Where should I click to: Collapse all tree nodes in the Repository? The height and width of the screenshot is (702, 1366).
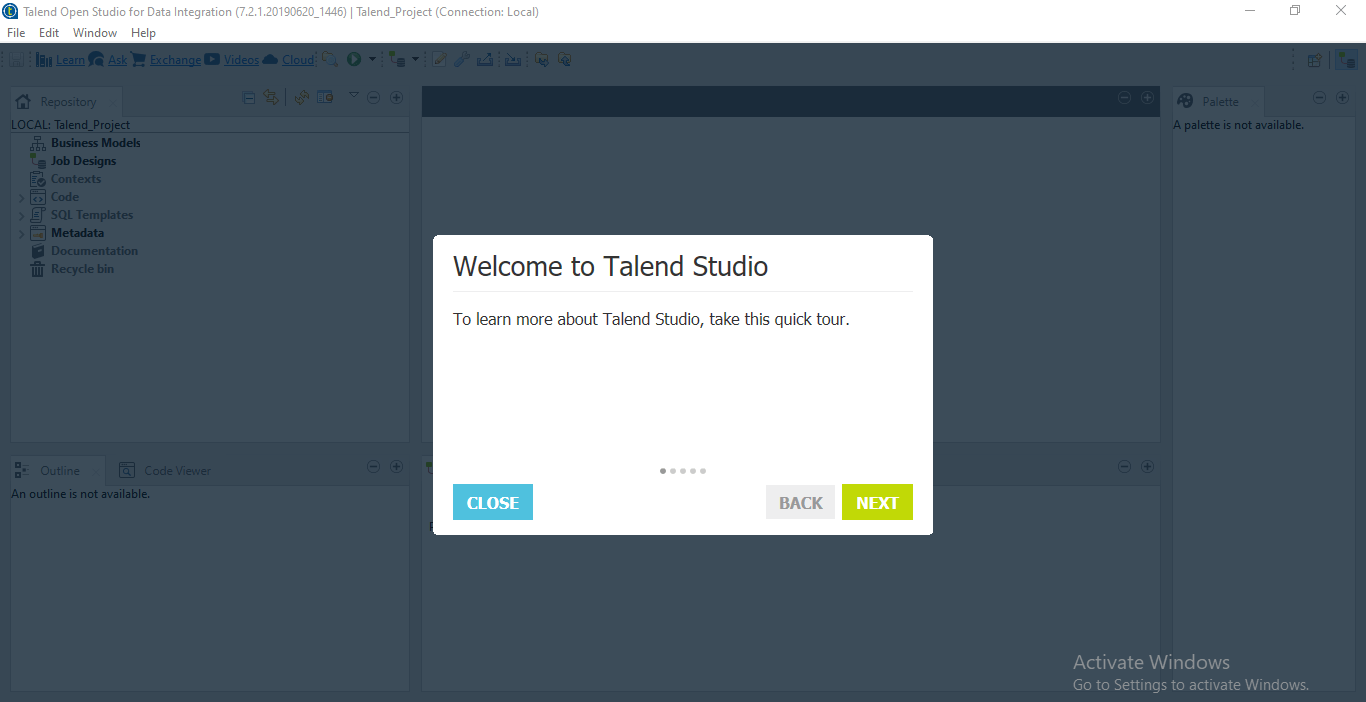[247, 97]
